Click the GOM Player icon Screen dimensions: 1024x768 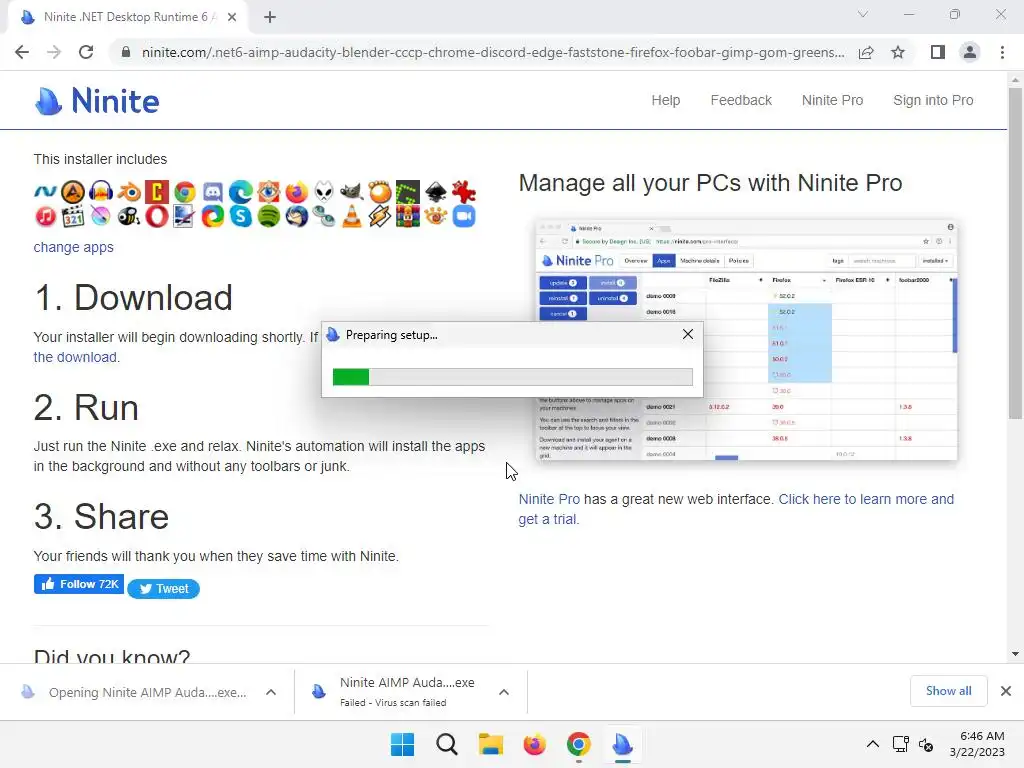click(380, 192)
